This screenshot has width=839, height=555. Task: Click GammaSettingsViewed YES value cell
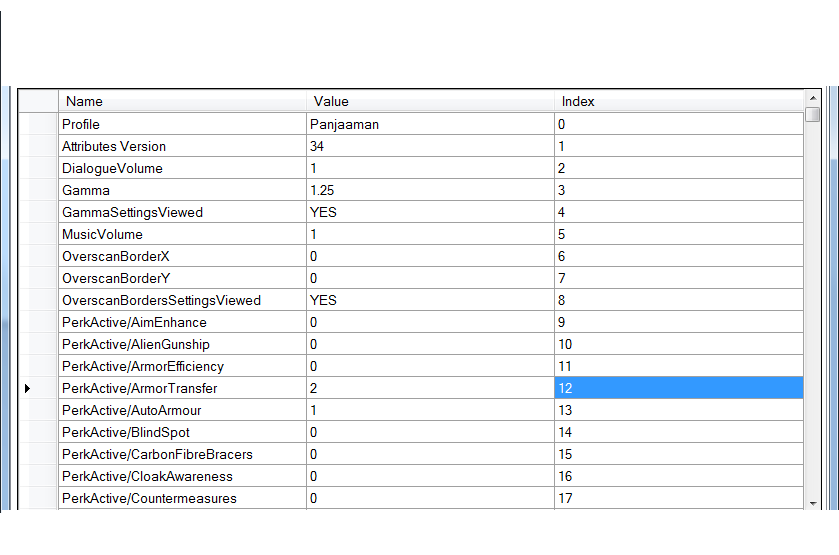[430, 212]
